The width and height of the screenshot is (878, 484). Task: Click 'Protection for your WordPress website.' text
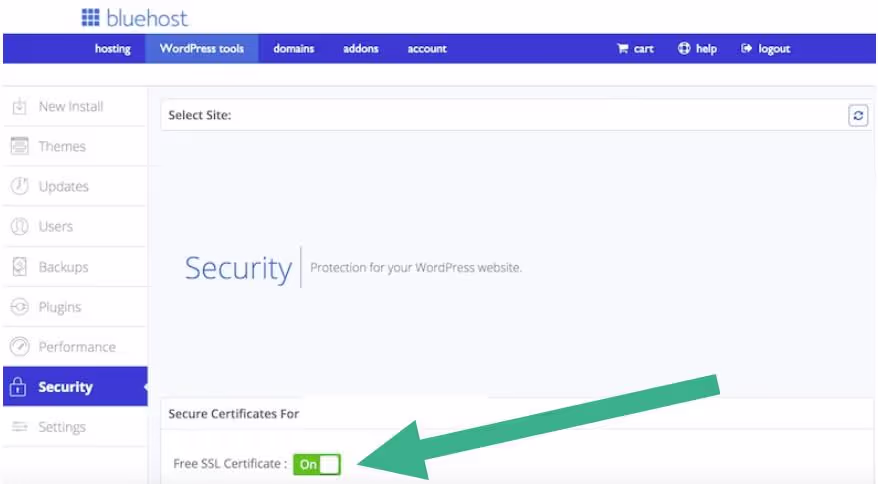tap(416, 268)
